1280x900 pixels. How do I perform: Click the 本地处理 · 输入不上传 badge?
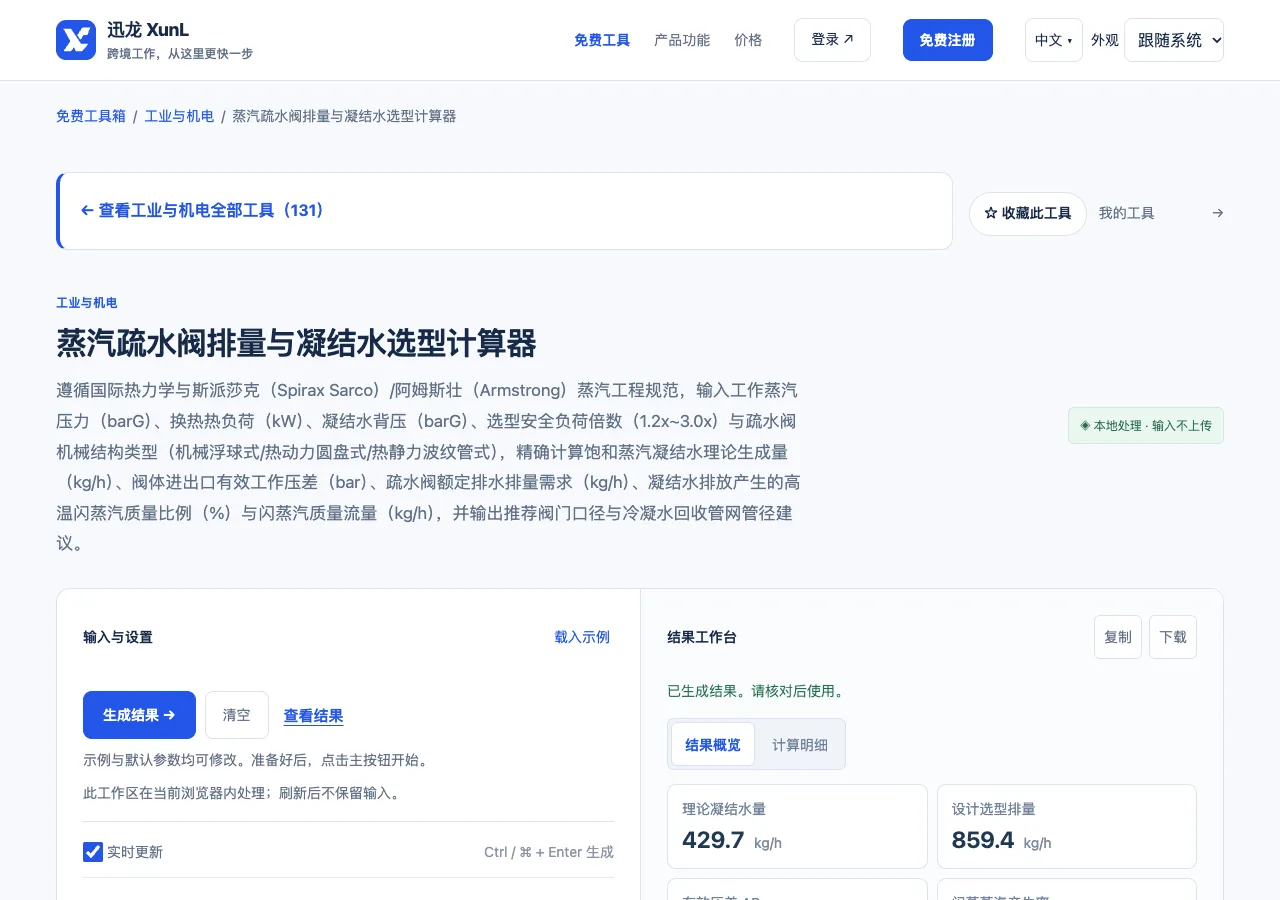[x=1146, y=425]
